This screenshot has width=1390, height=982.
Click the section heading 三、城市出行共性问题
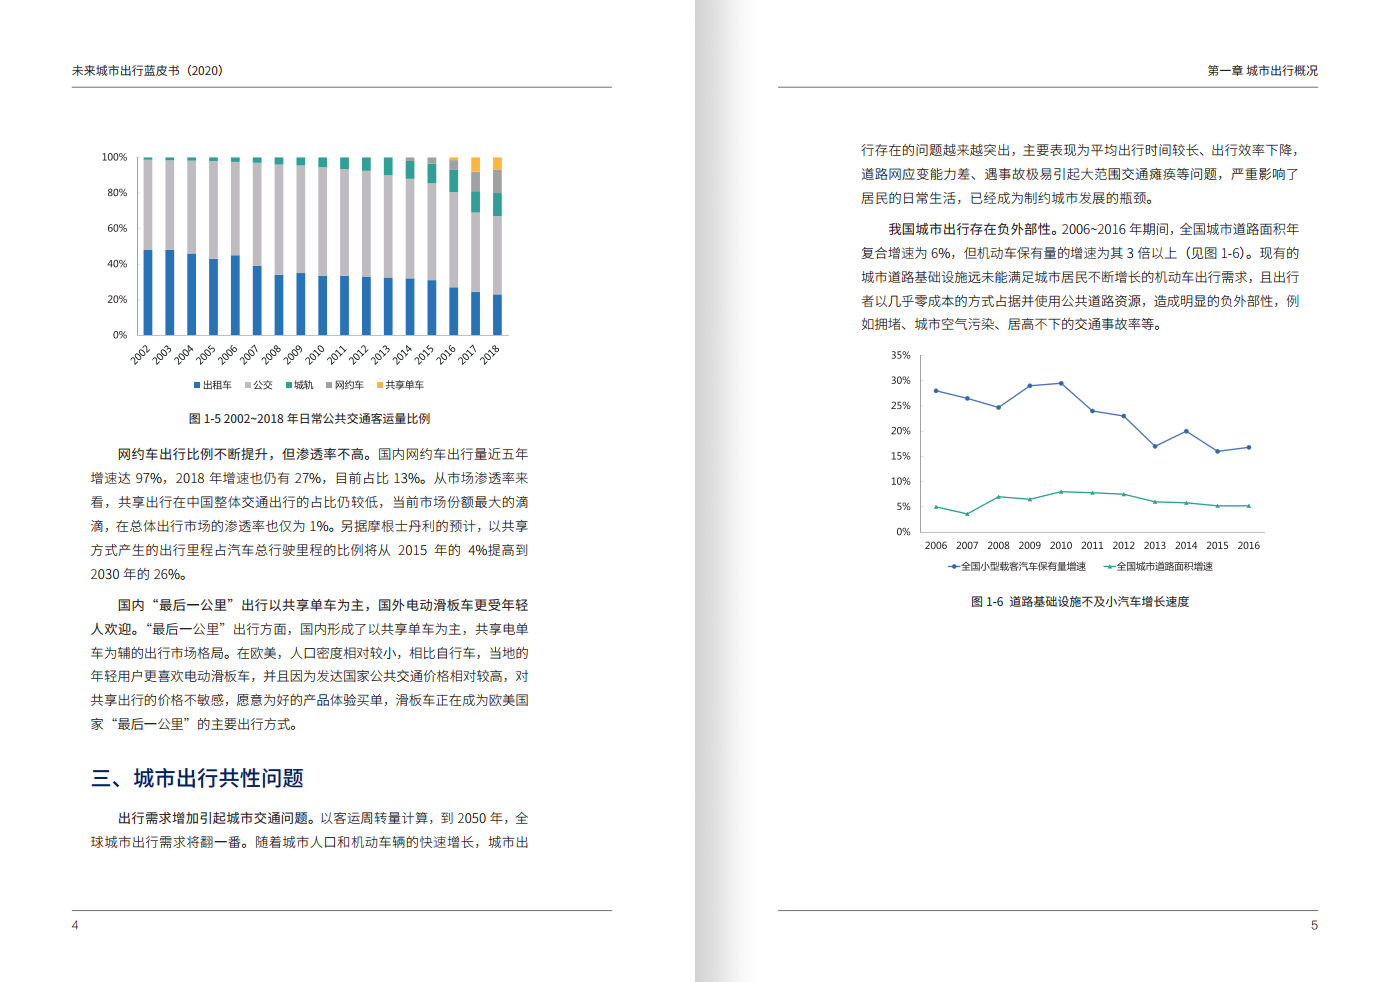(x=197, y=778)
